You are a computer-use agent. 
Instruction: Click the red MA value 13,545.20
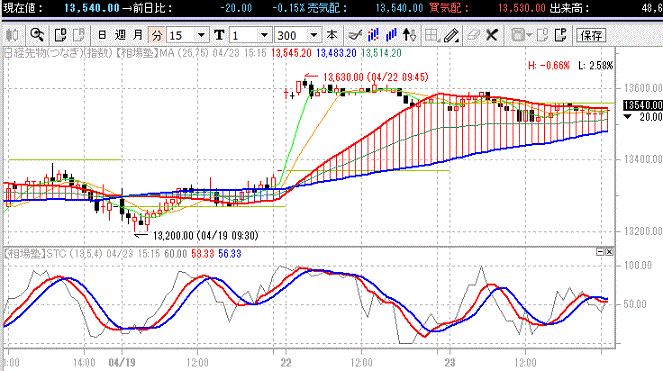291,53
